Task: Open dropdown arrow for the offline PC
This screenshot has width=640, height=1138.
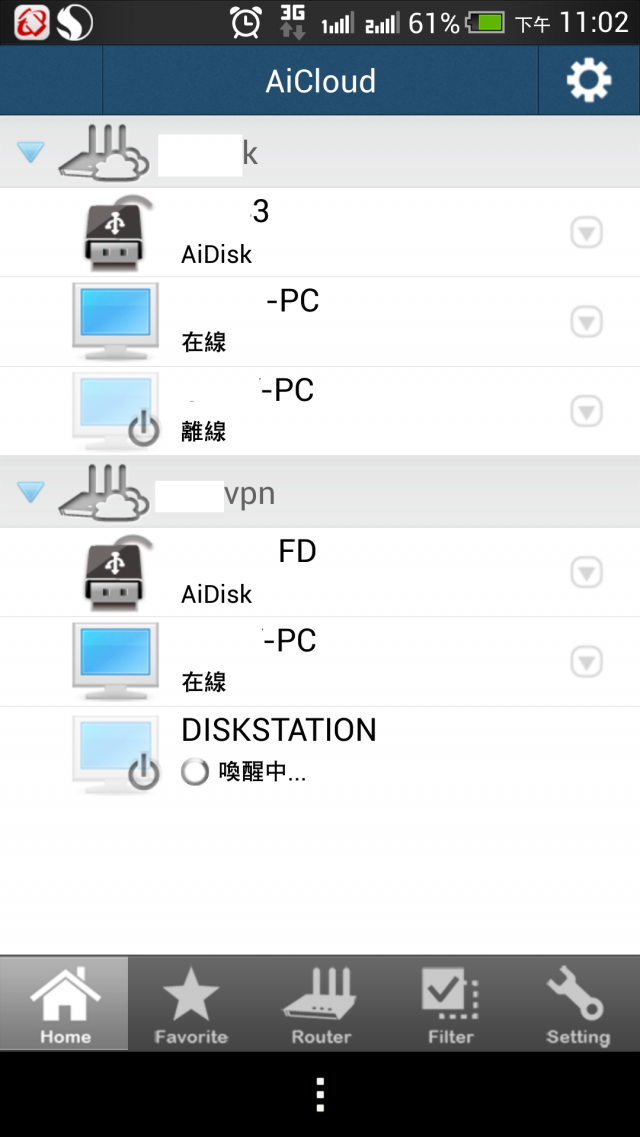Action: (x=586, y=412)
